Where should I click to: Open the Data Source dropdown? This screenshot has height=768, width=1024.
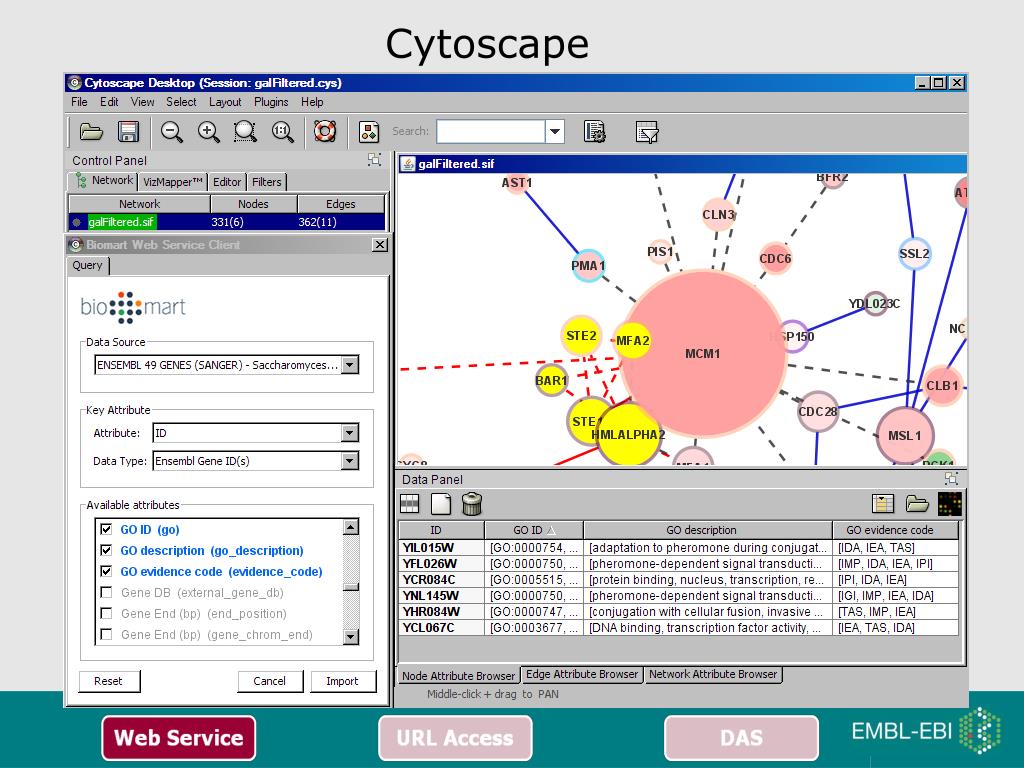[x=350, y=364]
